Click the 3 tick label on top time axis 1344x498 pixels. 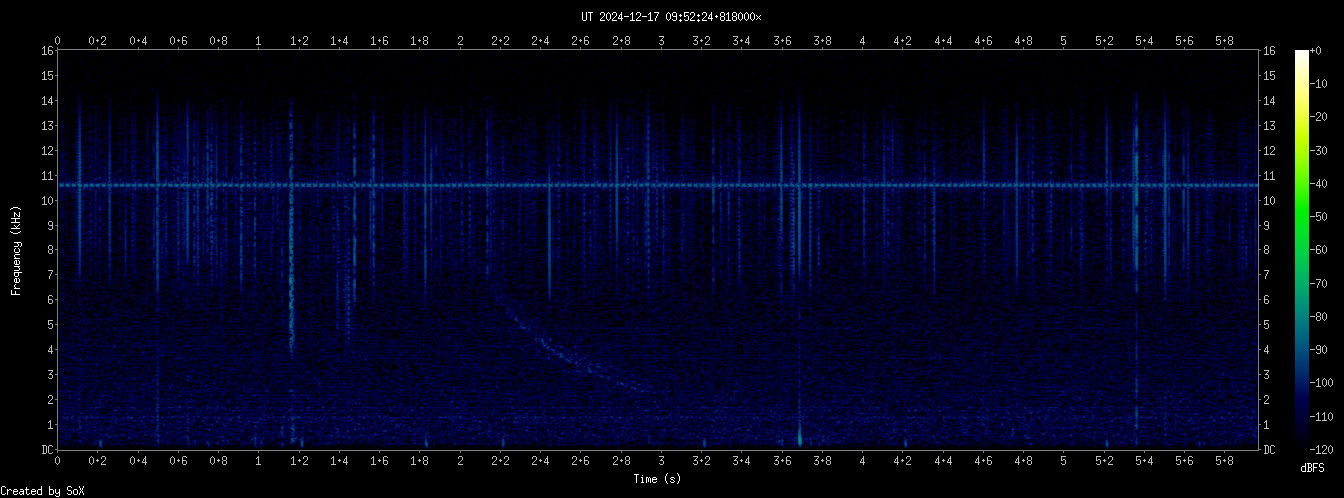pyautogui.click(x=661, y=41)
